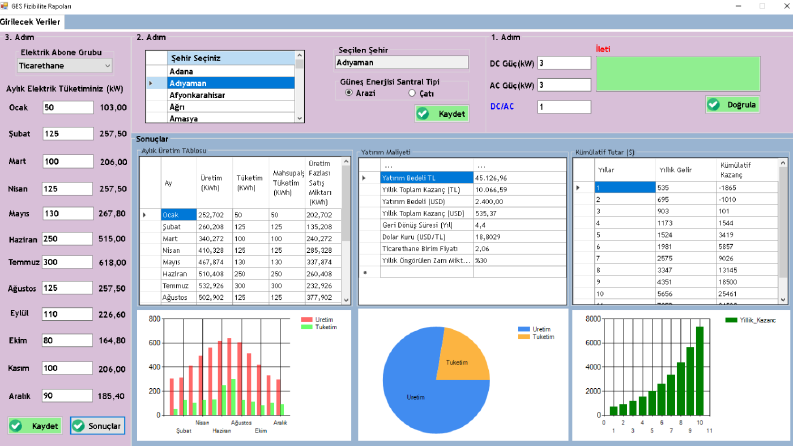
Task: Click the Üretim (KWh) column header
Action: pos(214,183)
